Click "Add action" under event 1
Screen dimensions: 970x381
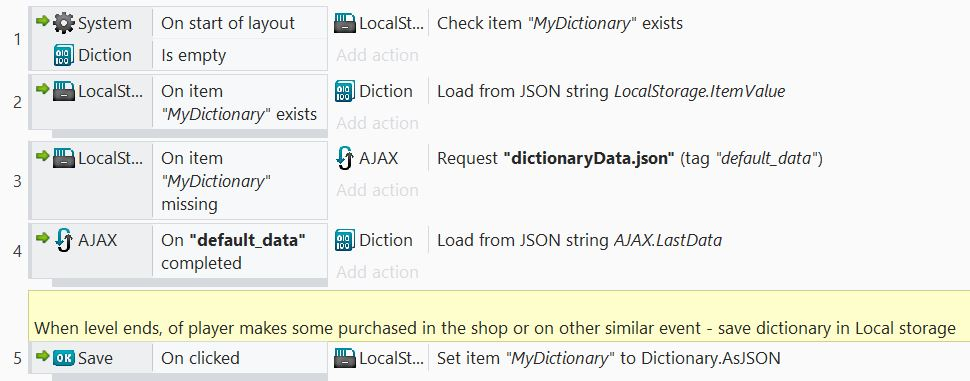click(x=377, y=55)
